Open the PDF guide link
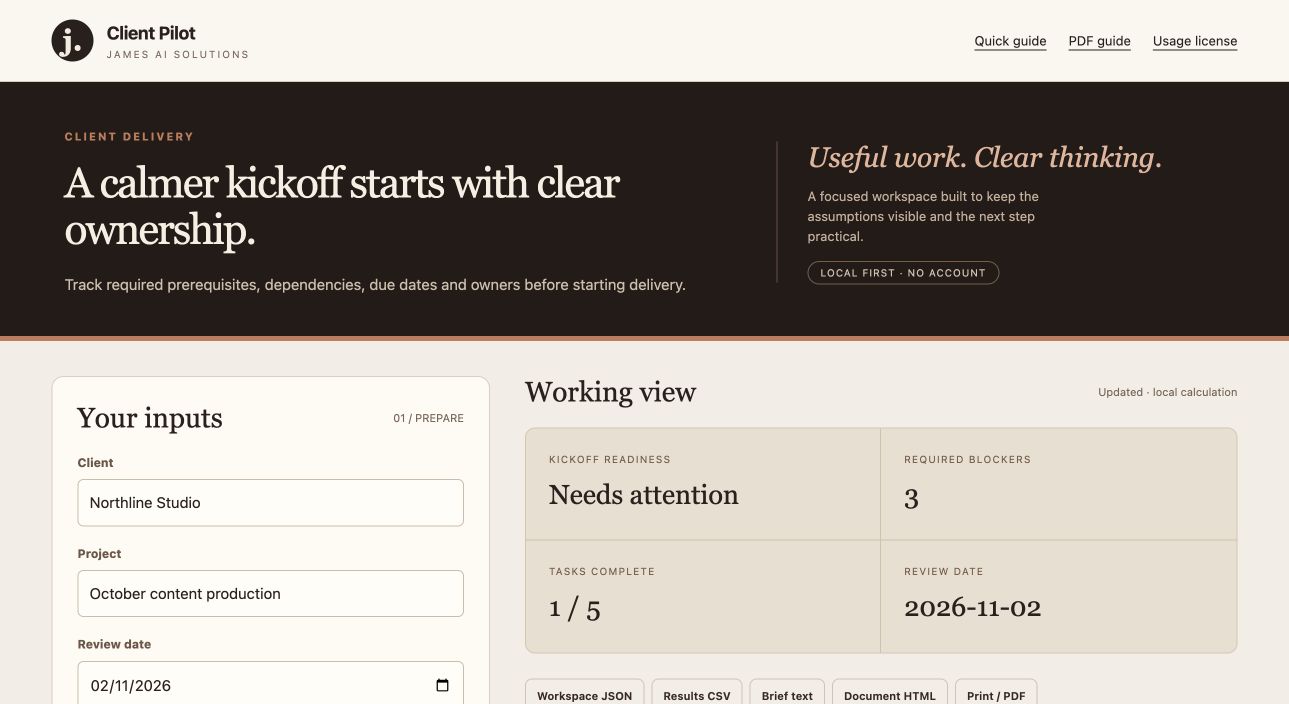This screenshot has width=1289, height=704. tap(1099, 41)
